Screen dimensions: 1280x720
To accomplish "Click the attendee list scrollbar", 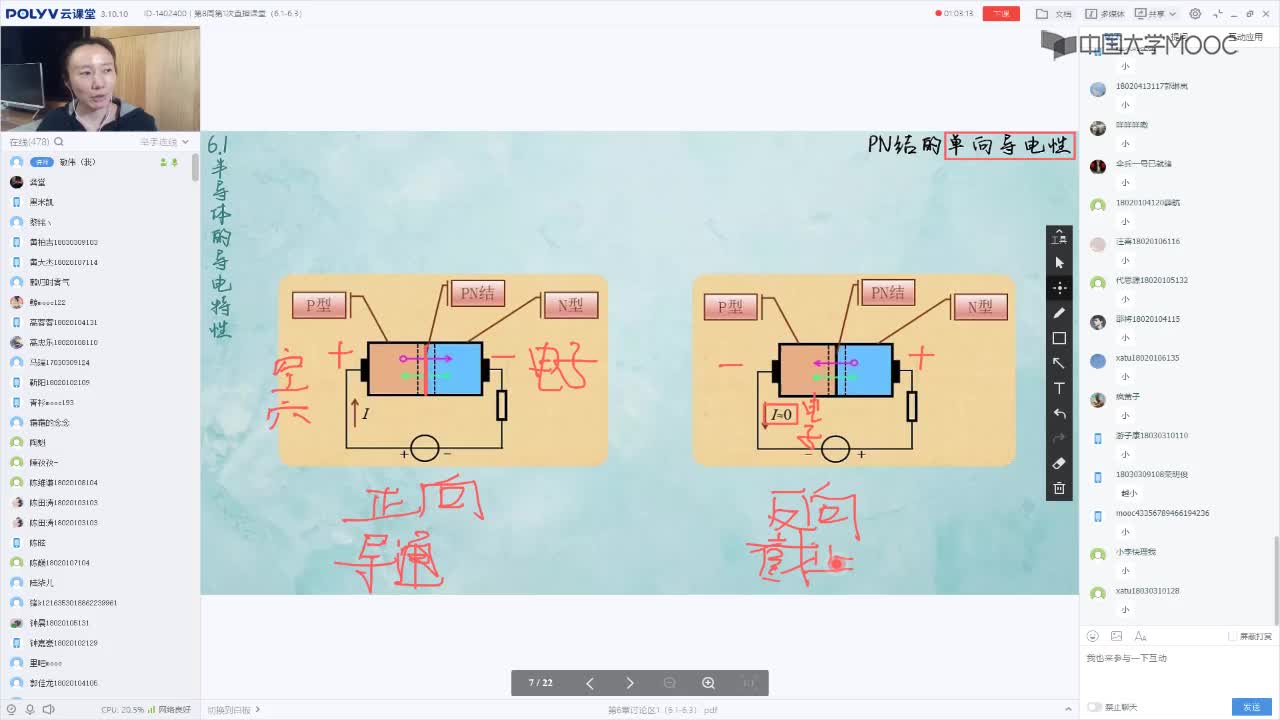I will (x=196, y=167).
